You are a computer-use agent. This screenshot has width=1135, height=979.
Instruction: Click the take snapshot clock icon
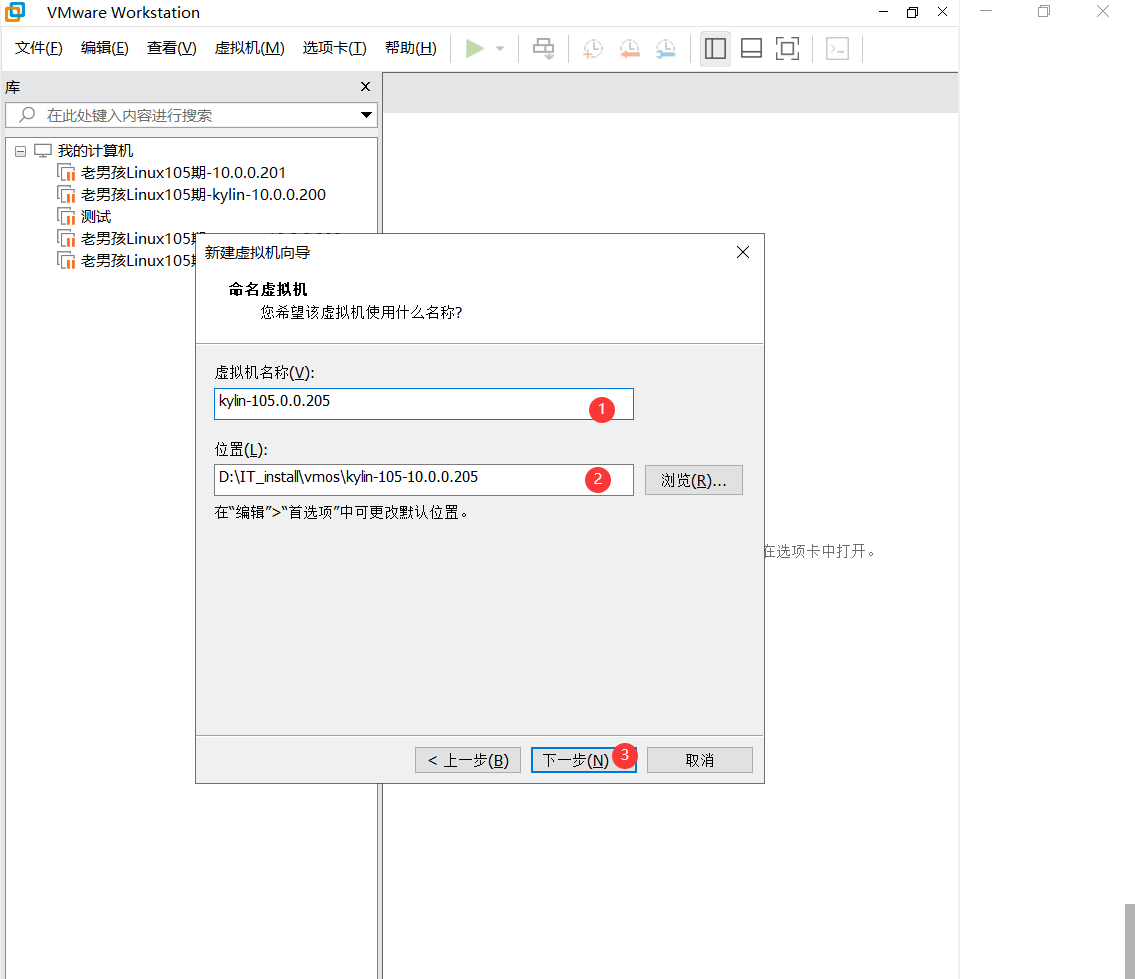tap(593, 49)
